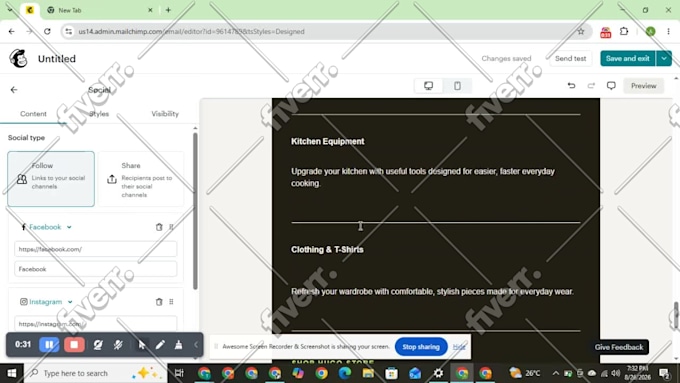Choose the Share social type

tap(141, 179)
